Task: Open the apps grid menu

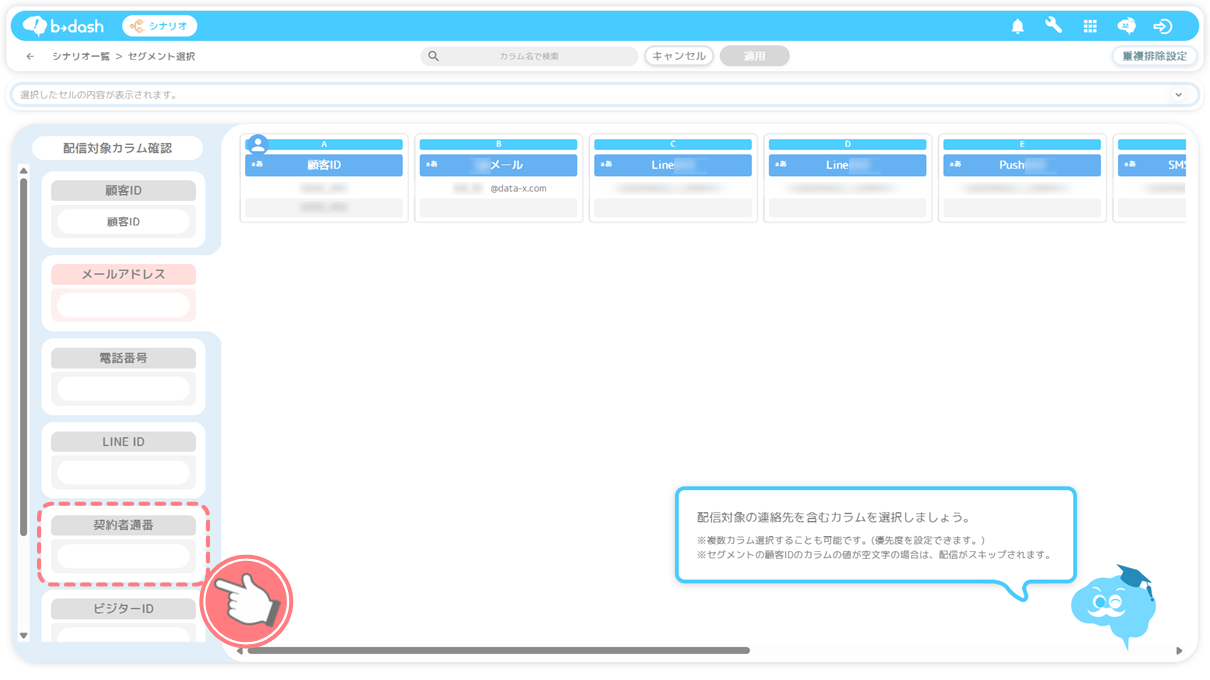Action: pyautogui.click(x=1090, y=26)
